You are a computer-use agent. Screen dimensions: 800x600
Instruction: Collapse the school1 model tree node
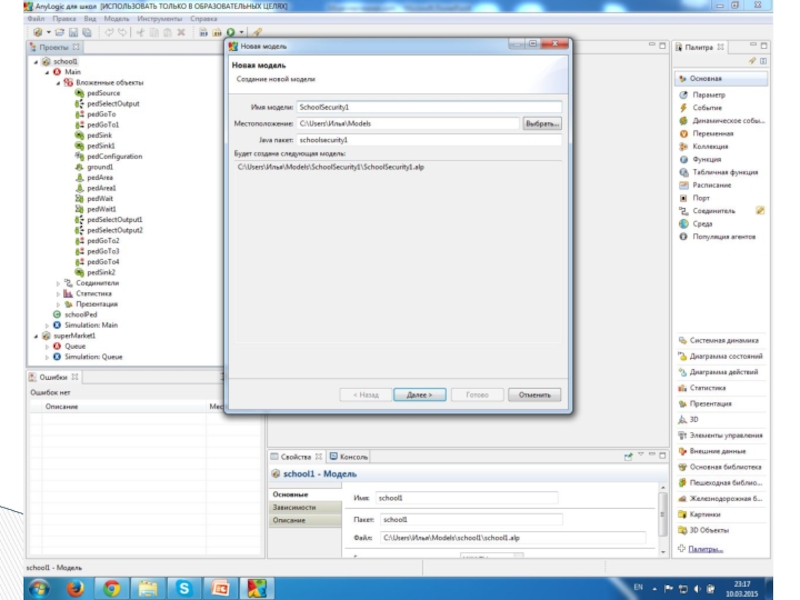tap(36, 62)
